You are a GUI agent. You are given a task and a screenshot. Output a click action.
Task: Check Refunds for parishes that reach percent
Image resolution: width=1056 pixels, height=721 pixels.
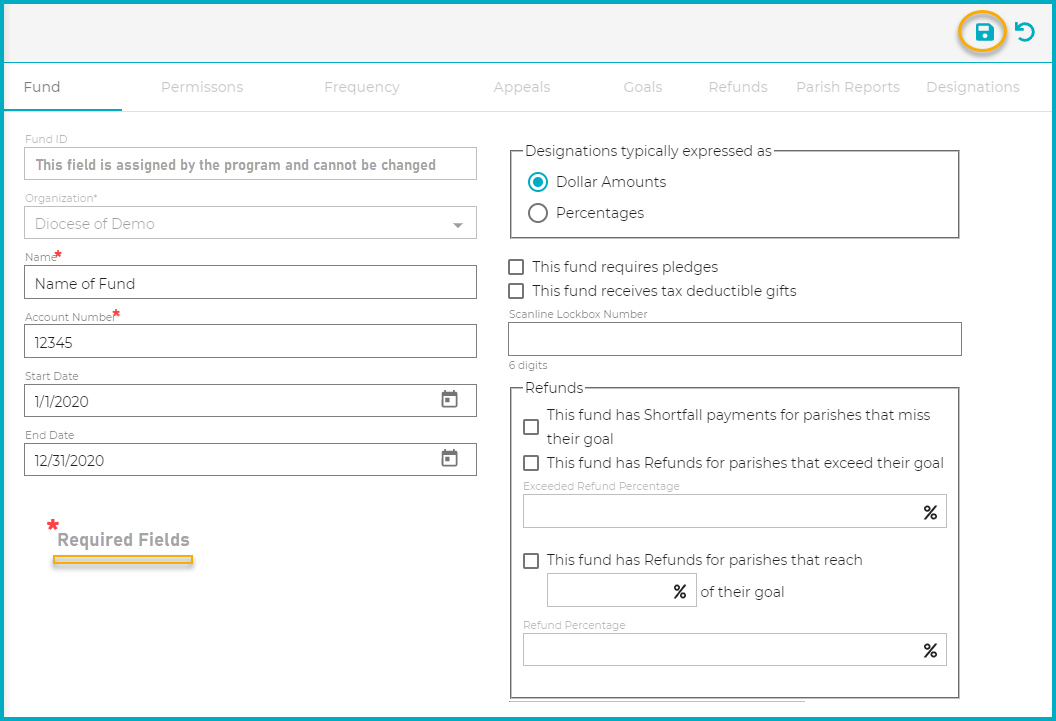[531, 561]
